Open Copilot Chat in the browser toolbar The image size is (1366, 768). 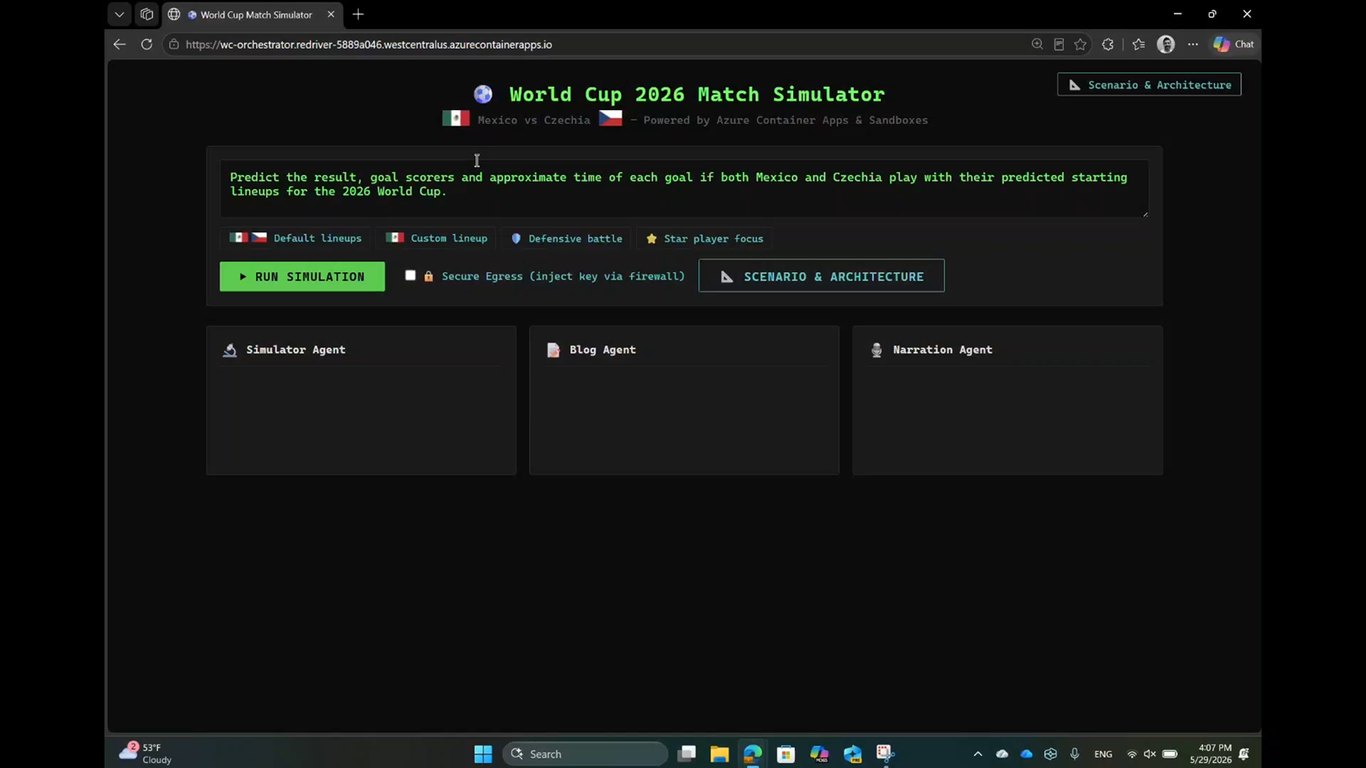(1233, 44)
